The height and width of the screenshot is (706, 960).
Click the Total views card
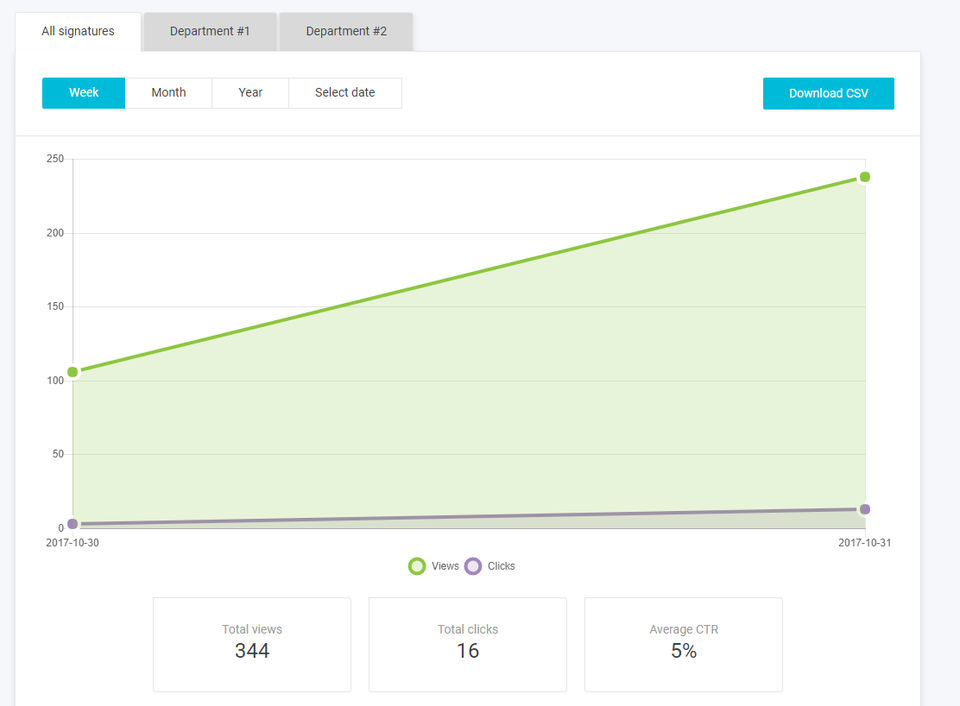[252, 645]
